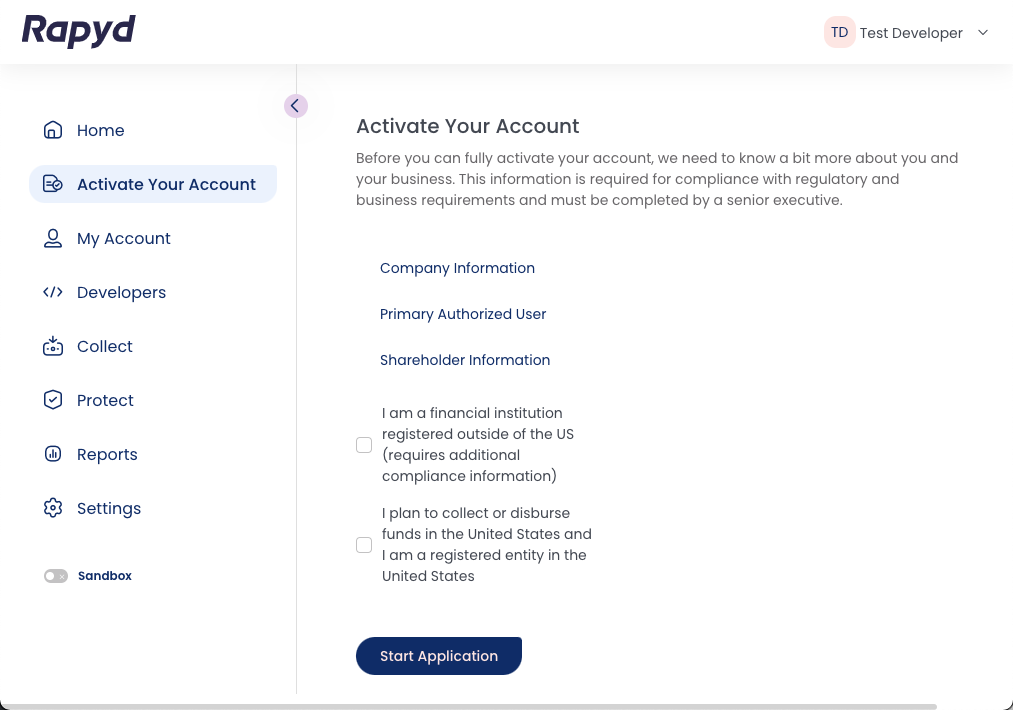The image size is (1013, 710).
Task: Check the financial institution outside US checkbox
Action: (x=364, y=445)
